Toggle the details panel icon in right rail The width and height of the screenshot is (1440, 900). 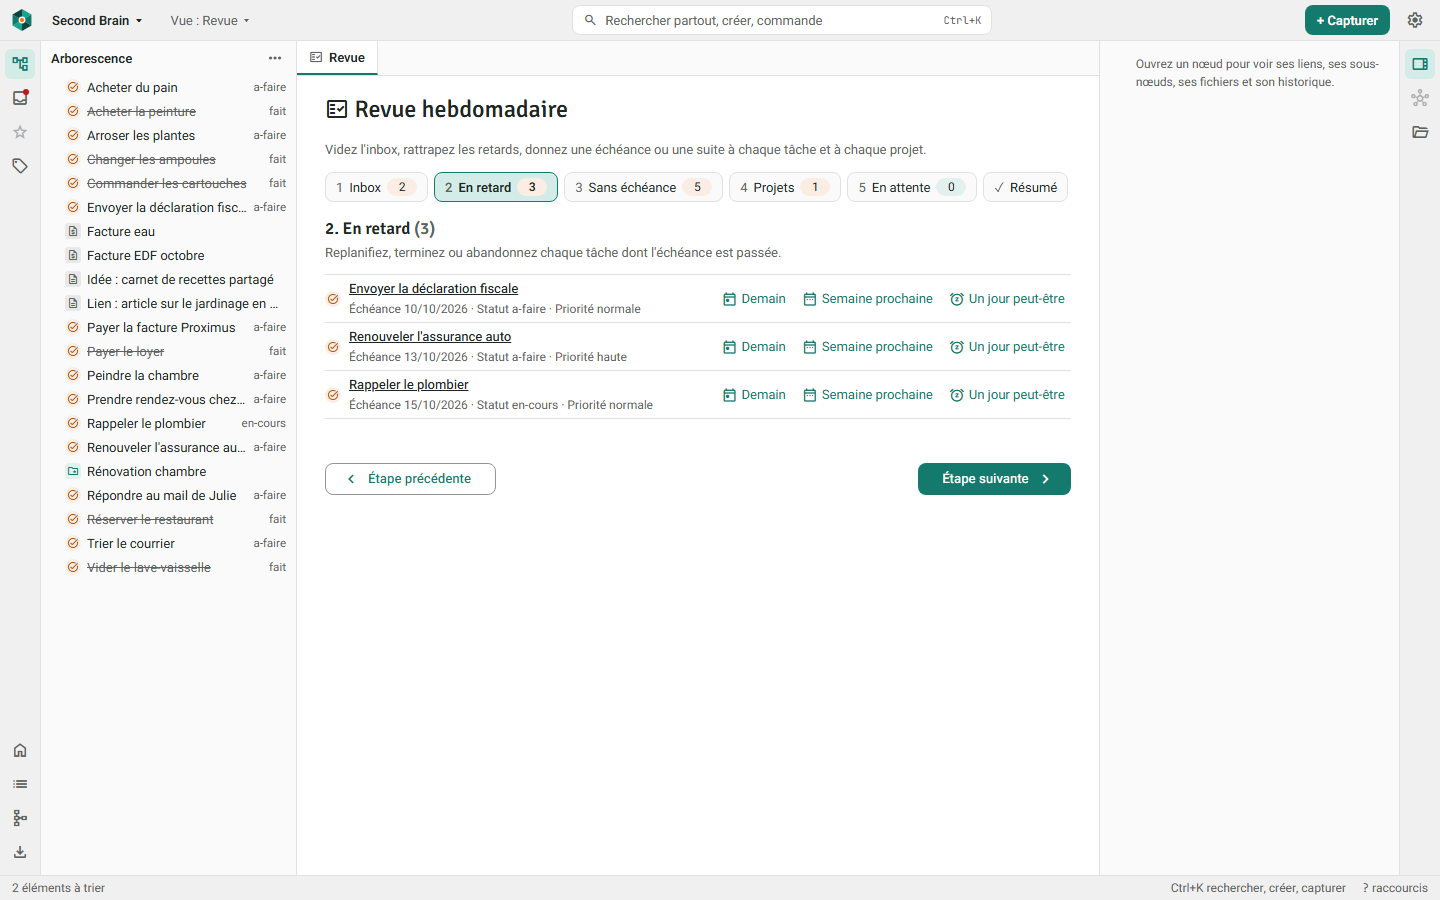click(x=1420, y=64)
